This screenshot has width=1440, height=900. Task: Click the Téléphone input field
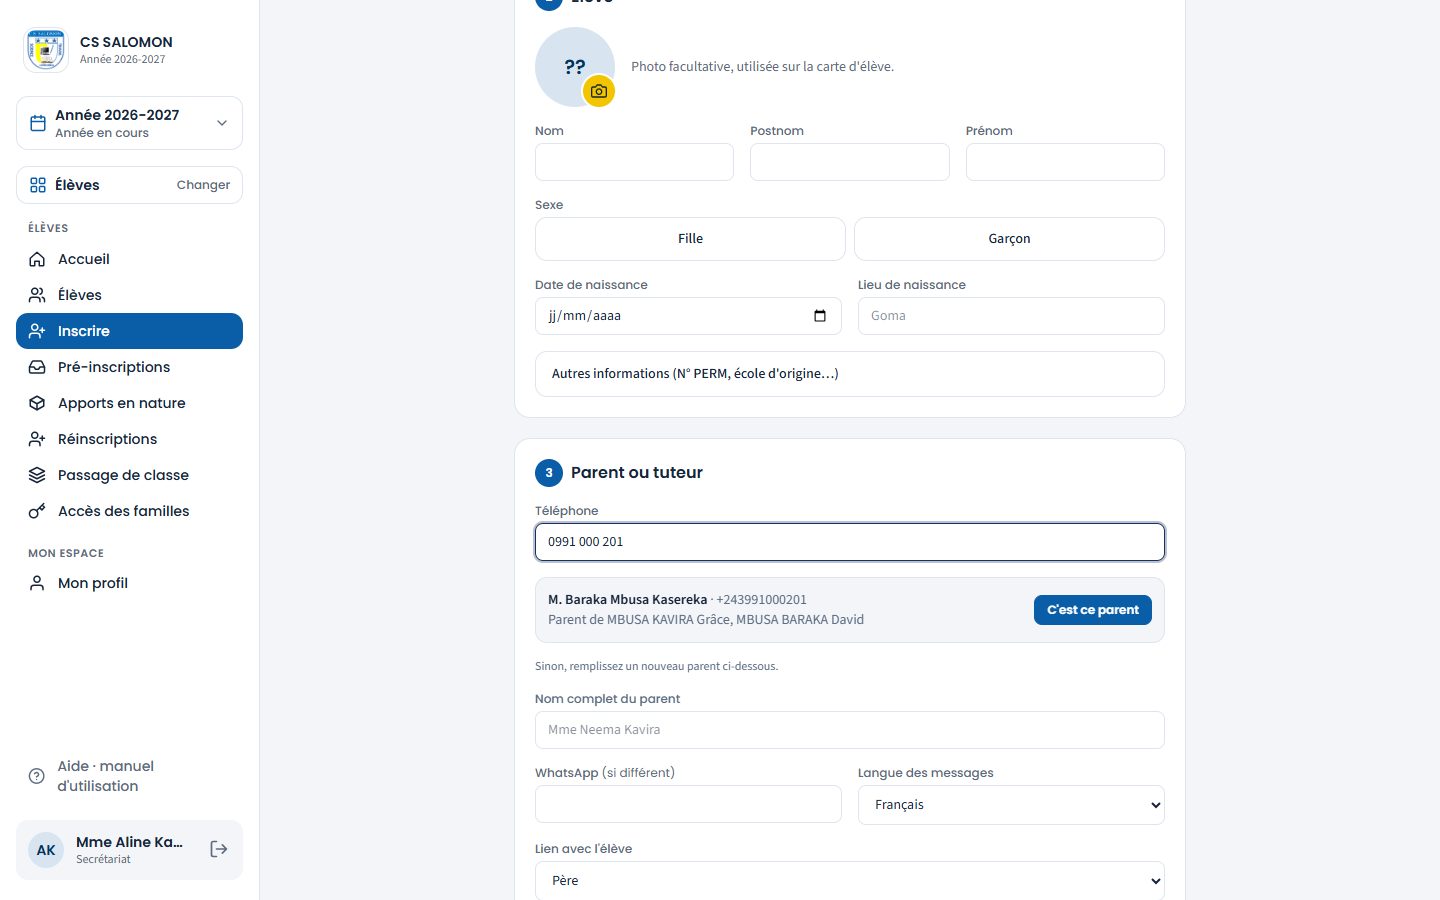[850, 542]
